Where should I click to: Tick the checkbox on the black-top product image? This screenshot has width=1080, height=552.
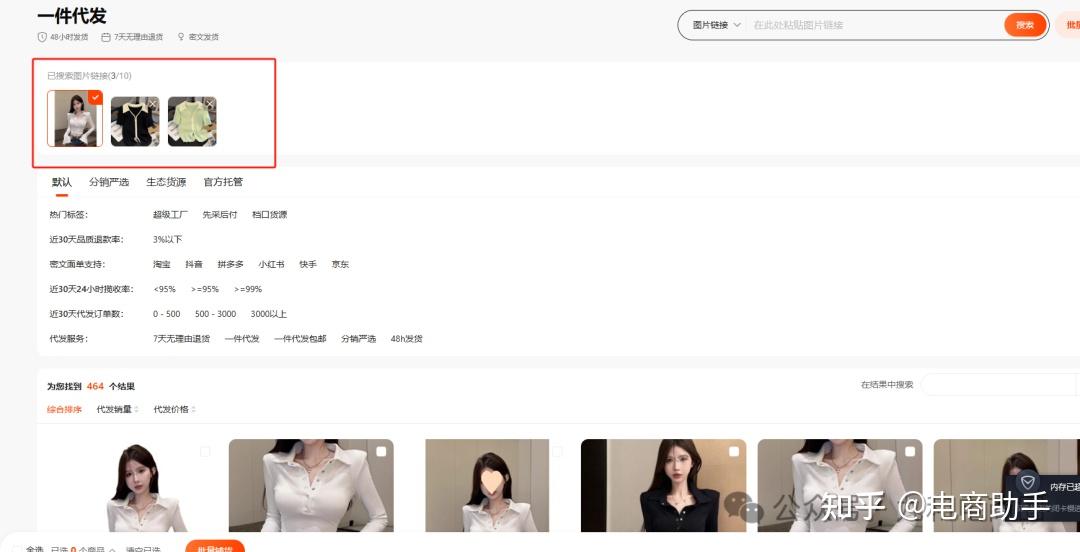point(734,452)
